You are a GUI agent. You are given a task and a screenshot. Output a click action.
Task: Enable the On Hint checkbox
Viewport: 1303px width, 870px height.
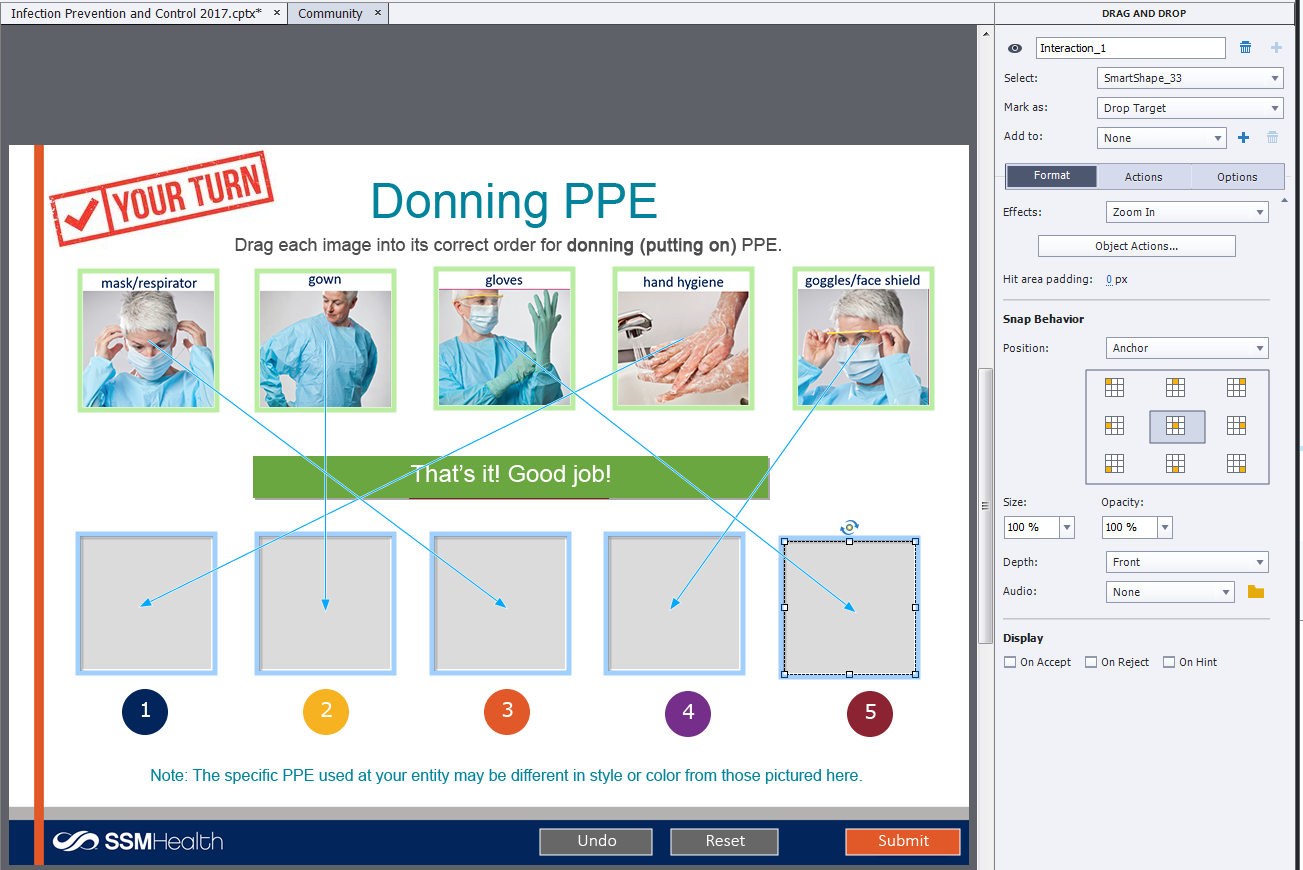pyautogui.click(x=1169, y=662)
